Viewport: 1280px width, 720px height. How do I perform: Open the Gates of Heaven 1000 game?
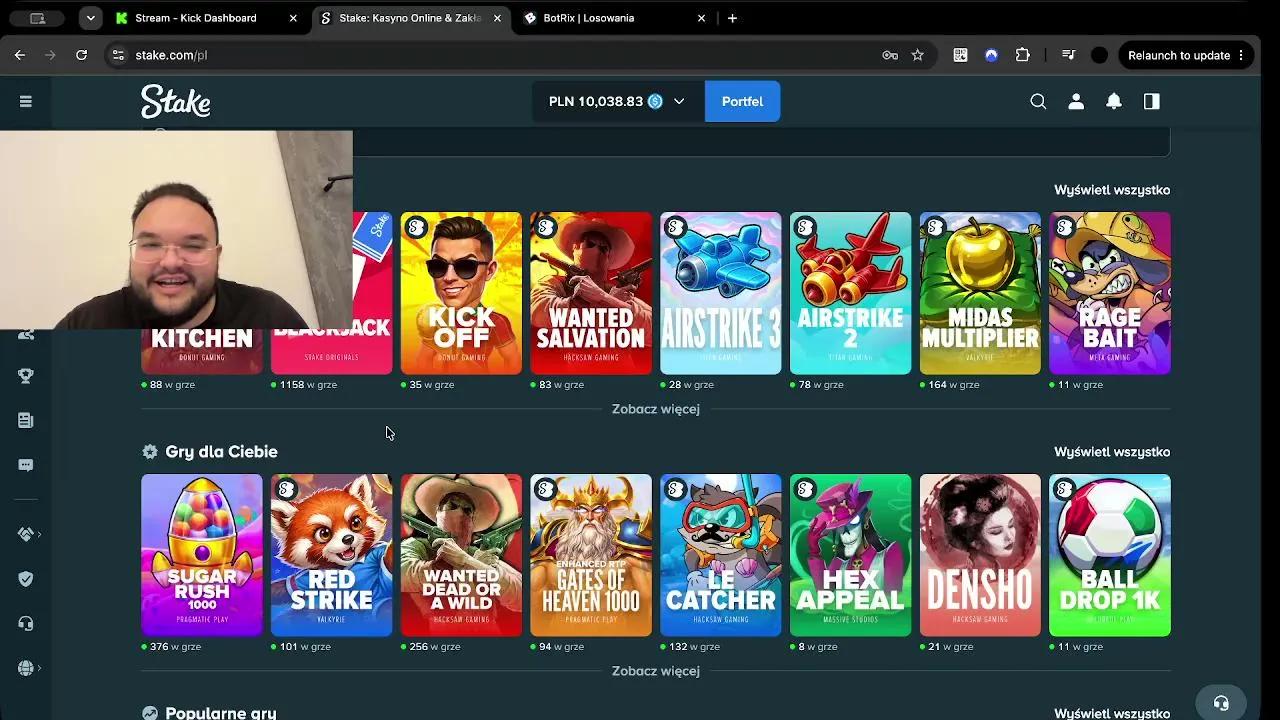coord(591,555)
